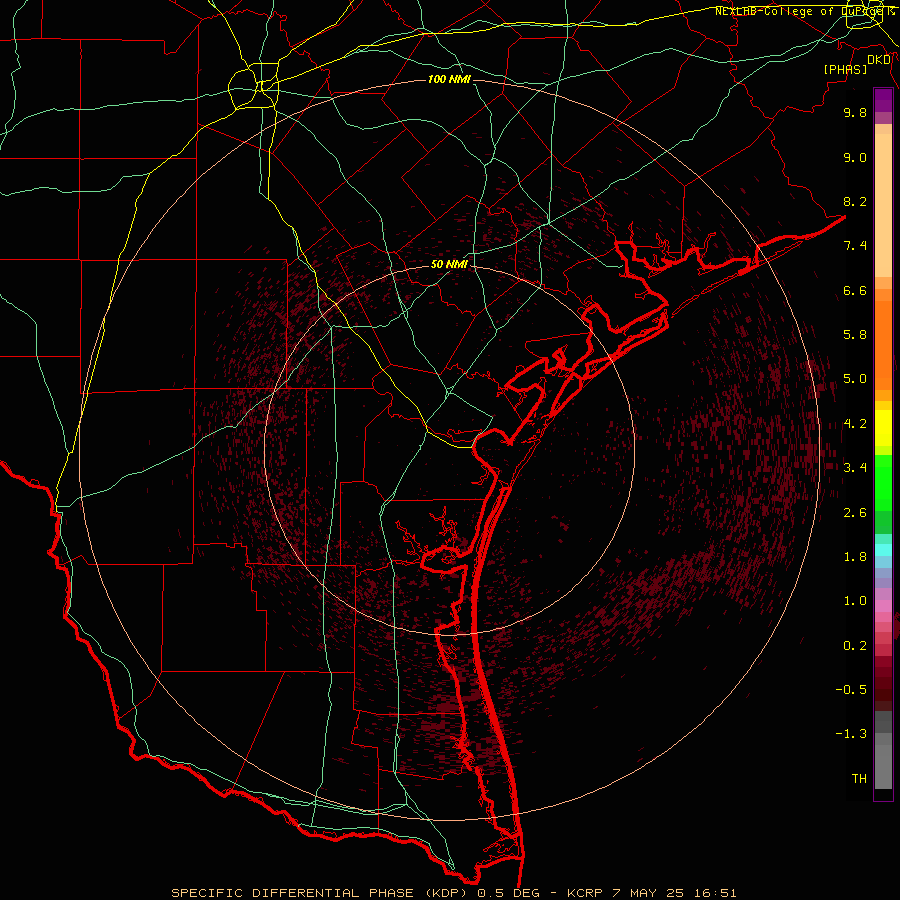Click the -1.3 value on the color scale
The width and height of the screenshot is (900, 900).
(851, 734)
